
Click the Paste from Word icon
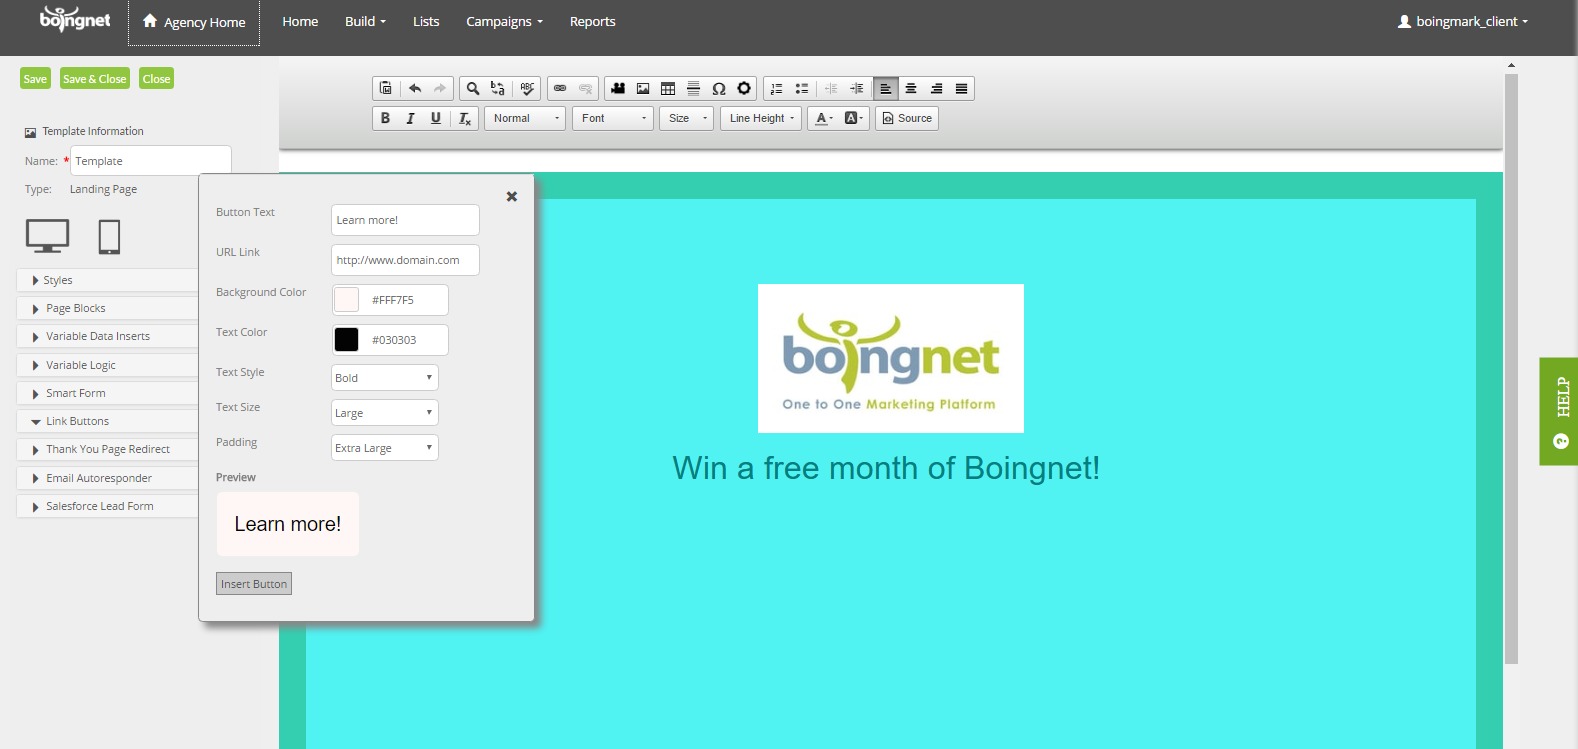pyautogui.click(x=386, y=89)
